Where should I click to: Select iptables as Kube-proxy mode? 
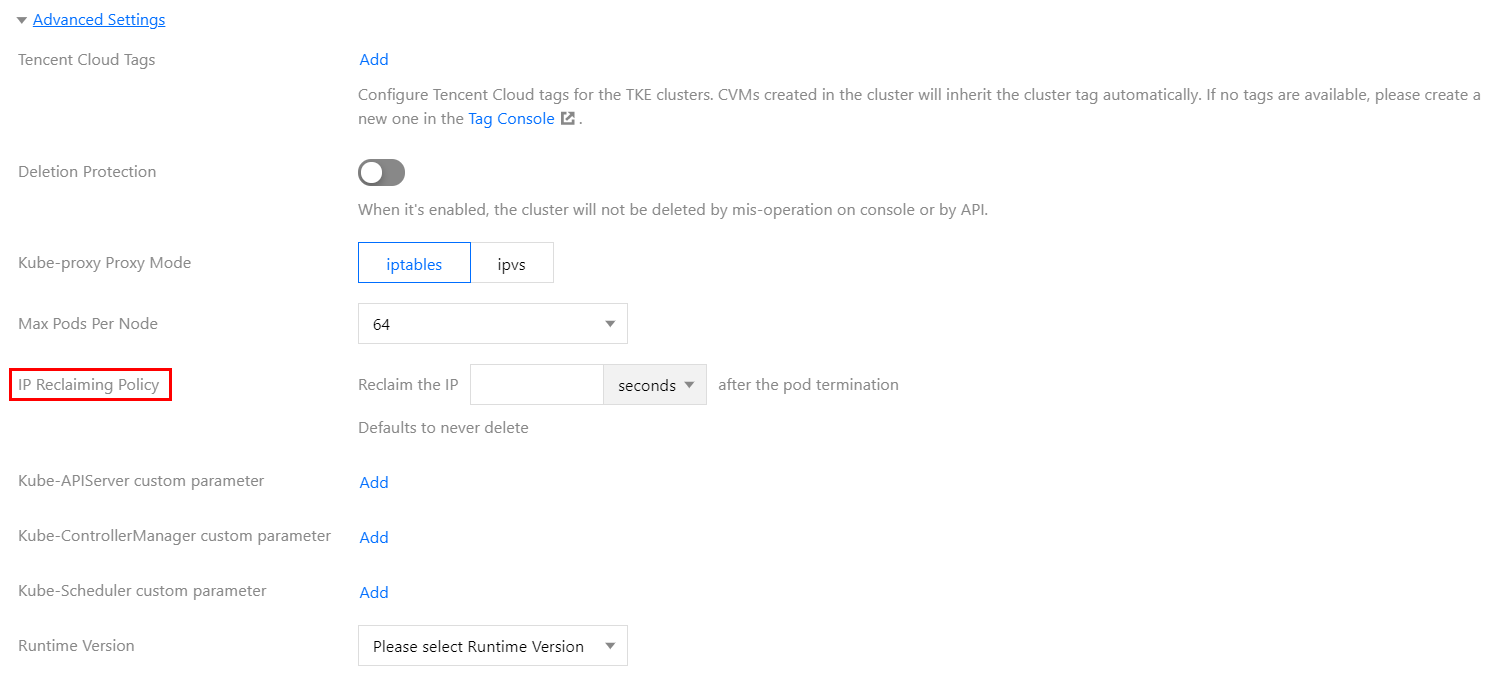pyautogui.click(x=414, y=263)
